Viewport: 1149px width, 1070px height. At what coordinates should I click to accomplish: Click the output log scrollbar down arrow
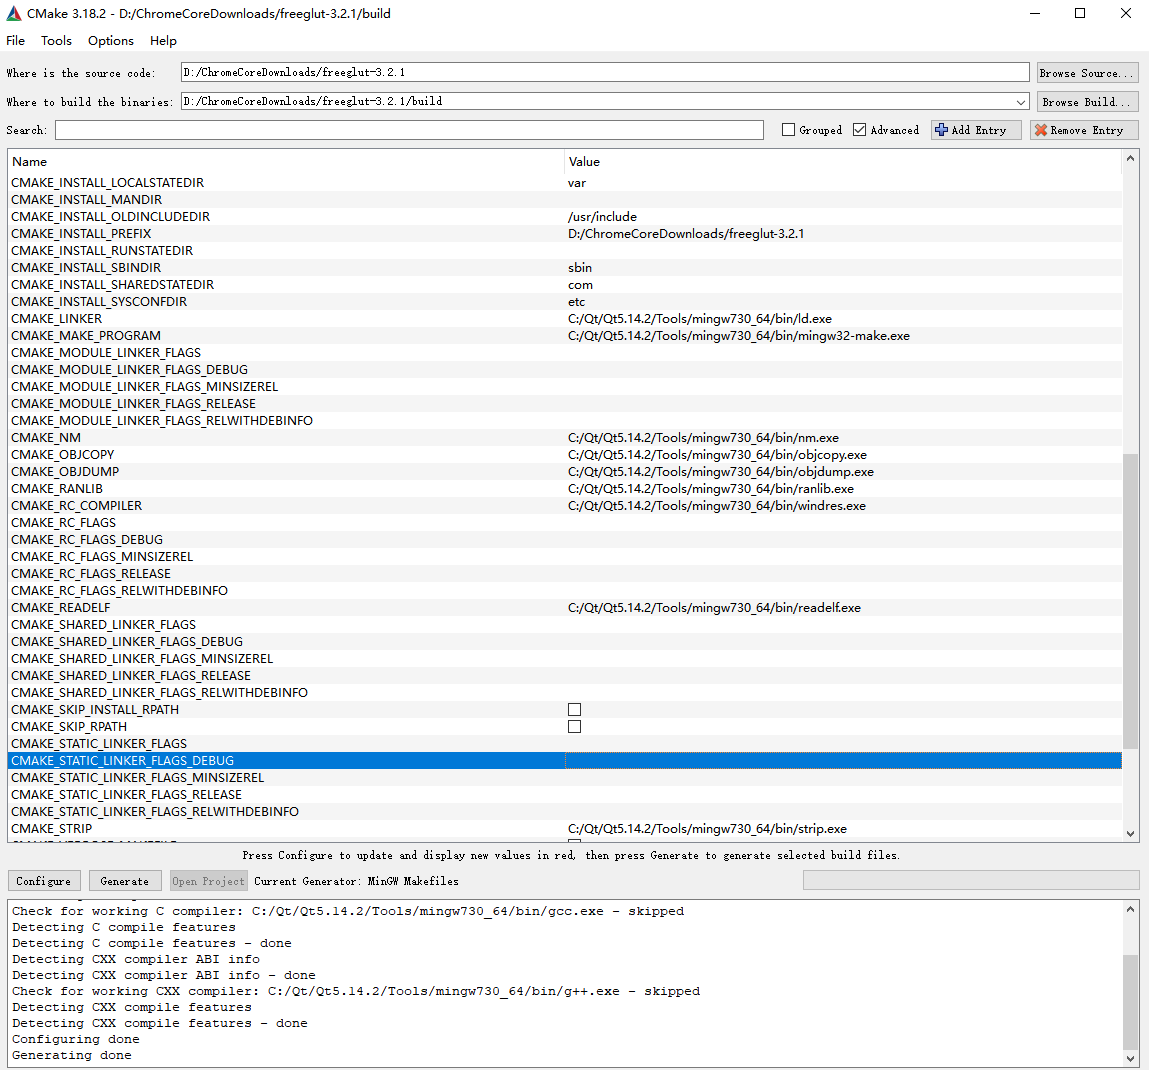[1130, 1058]
